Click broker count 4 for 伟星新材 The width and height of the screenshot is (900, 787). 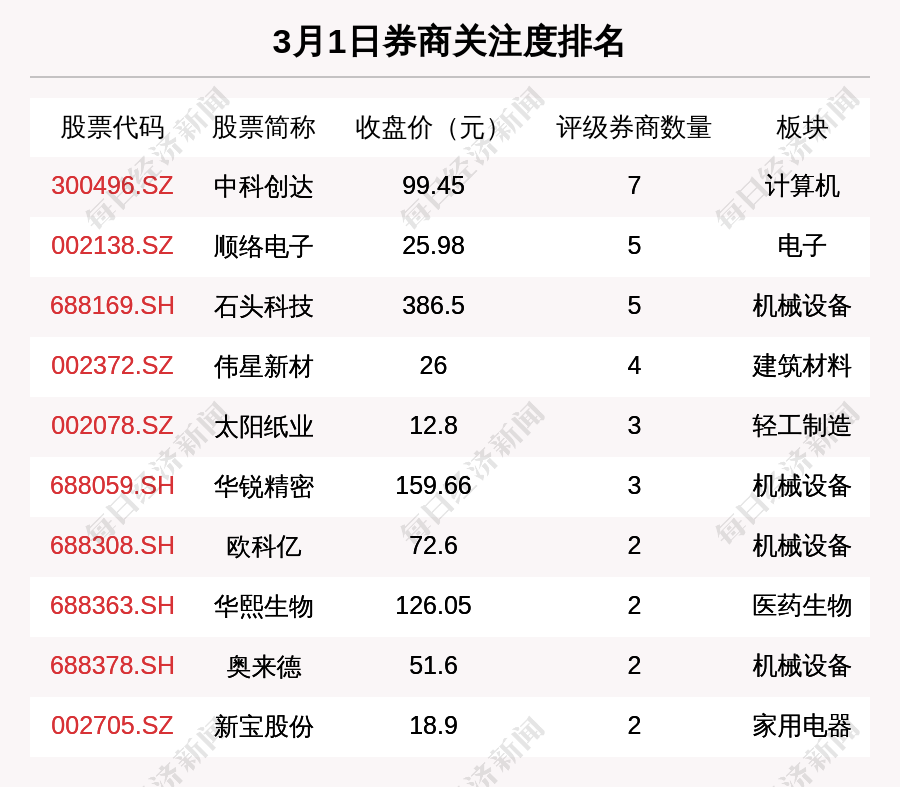pyautogui.click(x=634, y=366)
